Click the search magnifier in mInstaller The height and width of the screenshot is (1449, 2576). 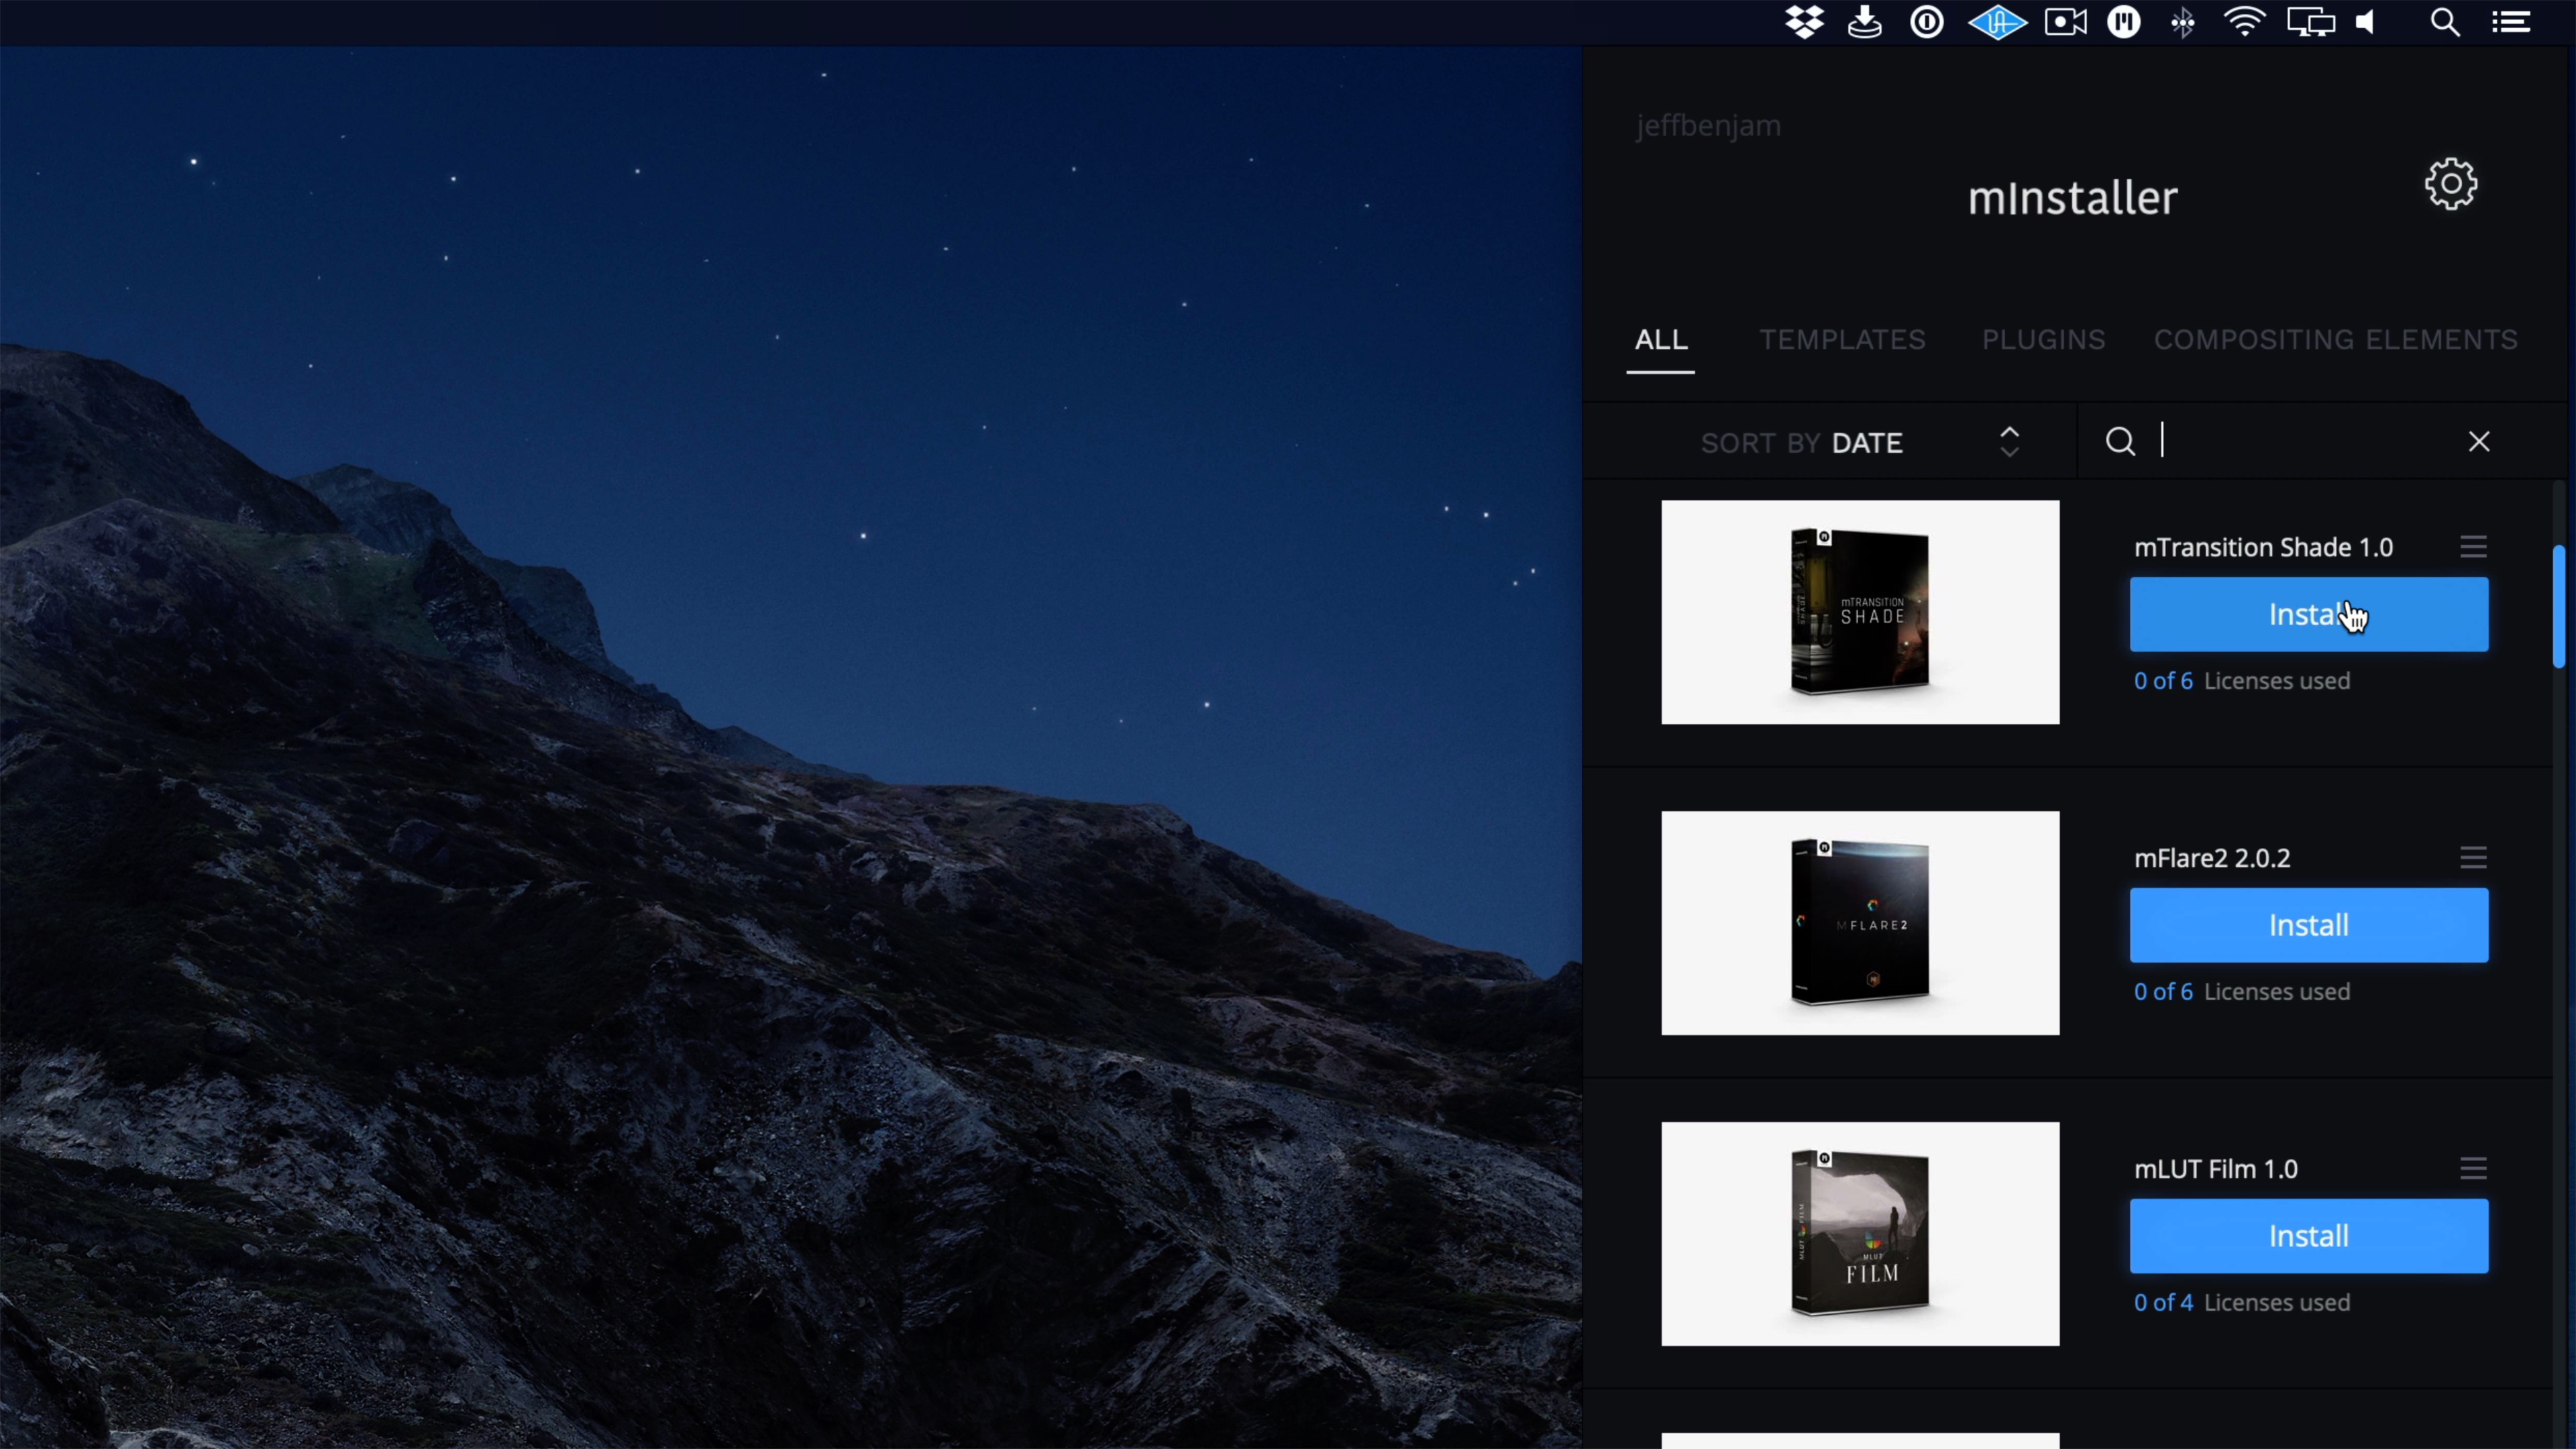tap(2120, 441)
